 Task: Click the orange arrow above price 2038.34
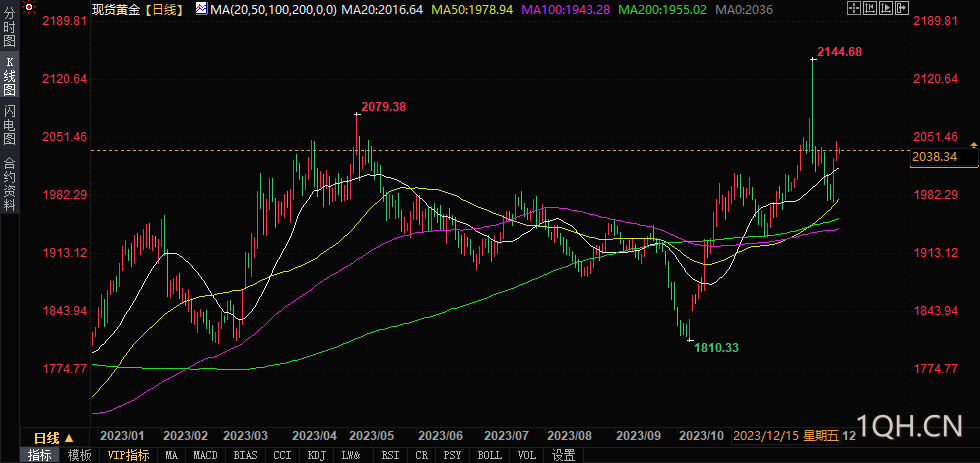coord(973,144)
